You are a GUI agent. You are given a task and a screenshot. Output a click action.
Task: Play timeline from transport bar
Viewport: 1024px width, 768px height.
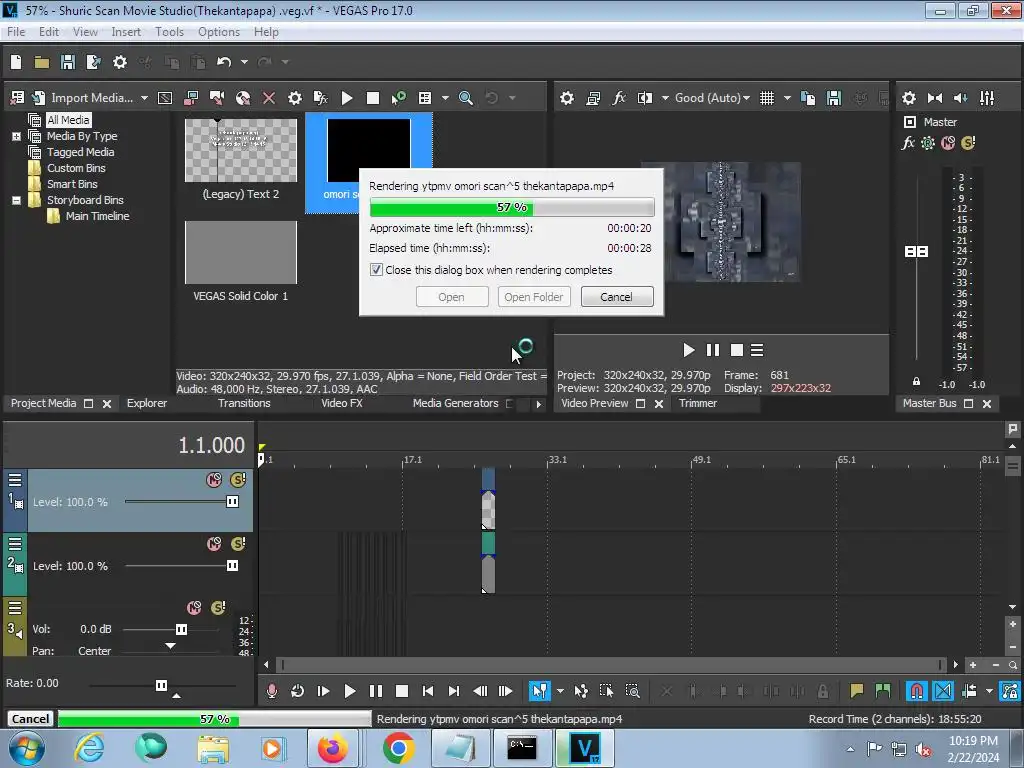coord(349,691)
